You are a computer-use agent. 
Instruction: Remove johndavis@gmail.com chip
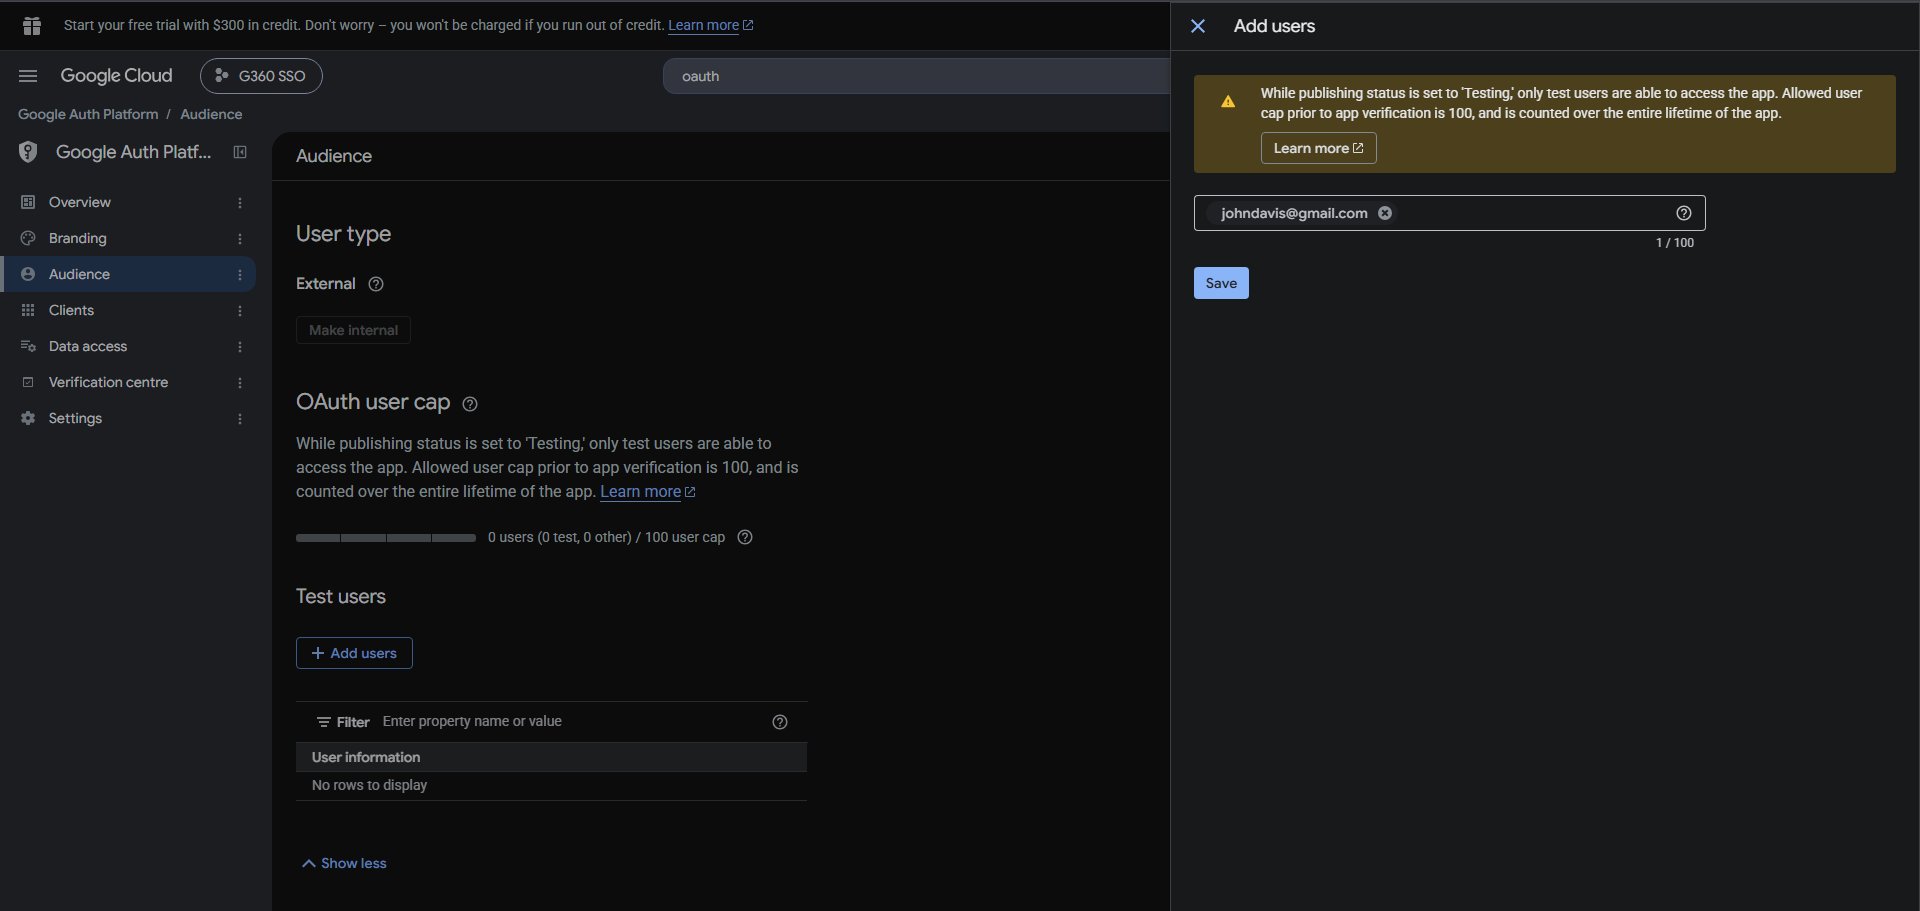click(1385, 213)
